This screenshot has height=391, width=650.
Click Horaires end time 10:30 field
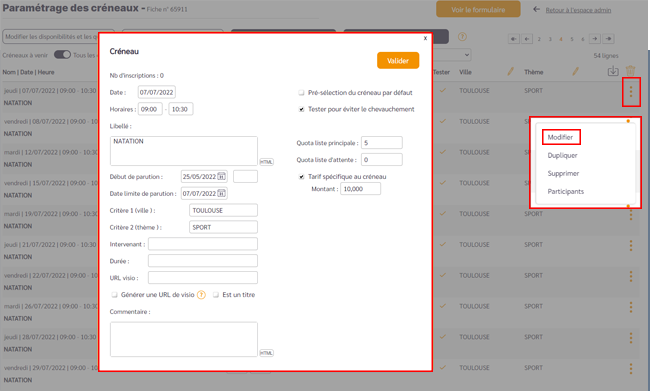[181, 109]
